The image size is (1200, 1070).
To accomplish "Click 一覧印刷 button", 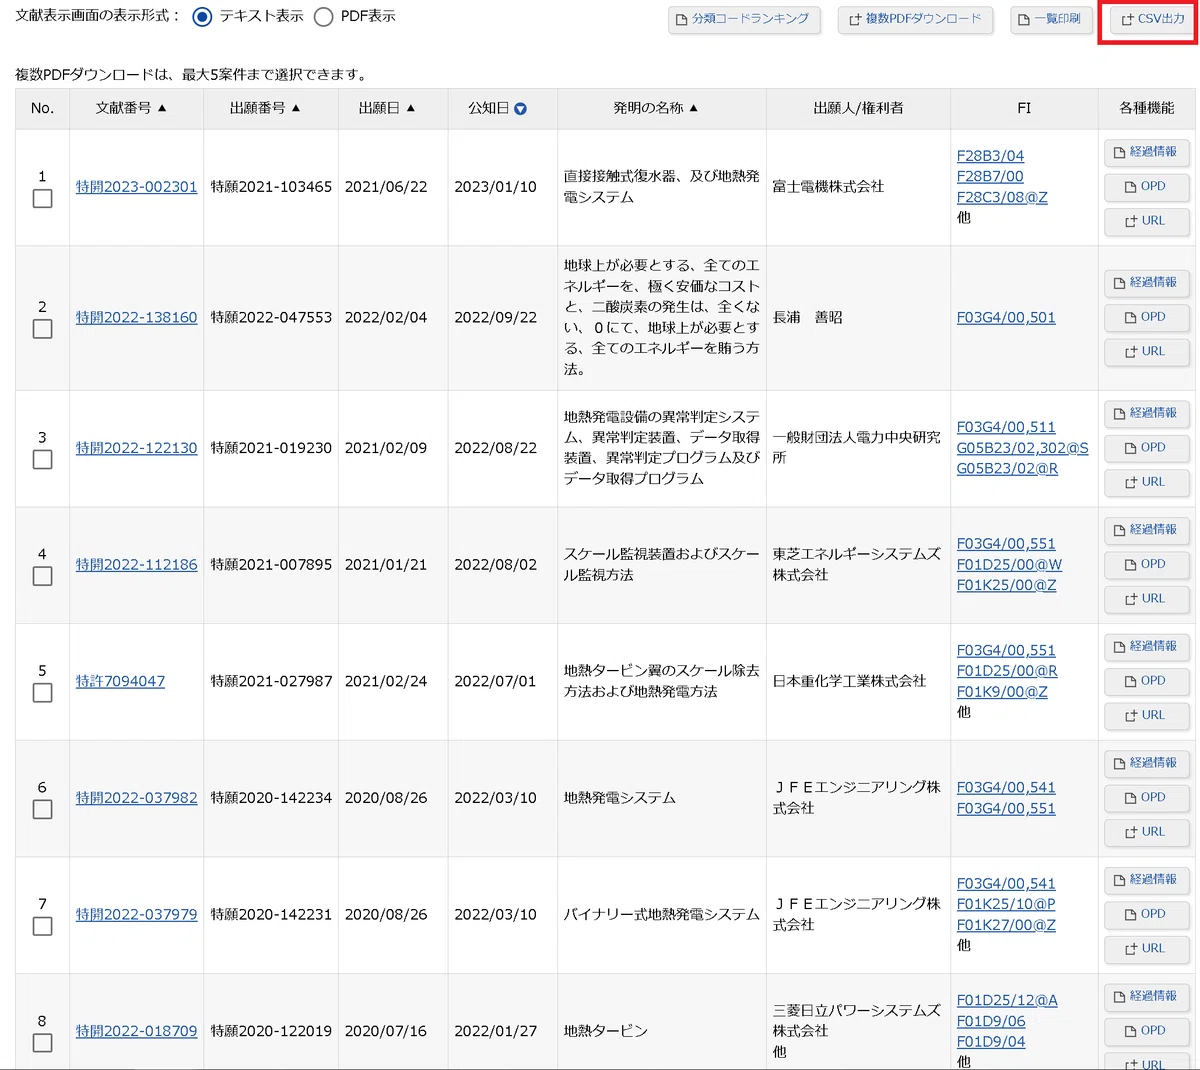I will pos(1051,20).
